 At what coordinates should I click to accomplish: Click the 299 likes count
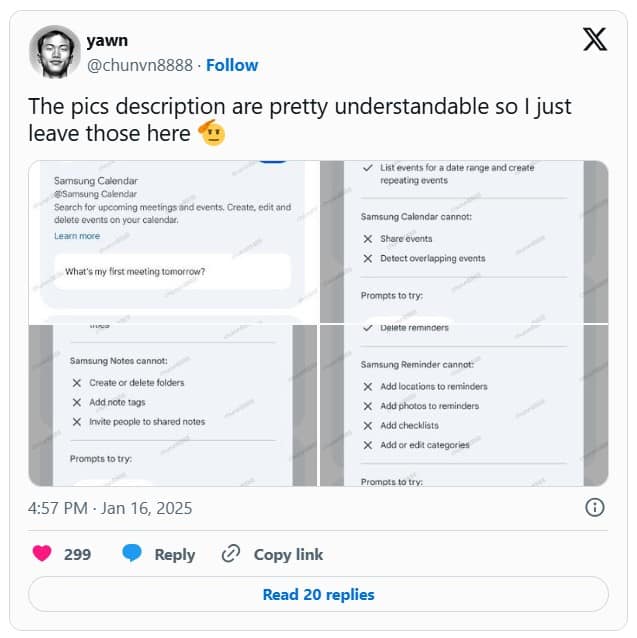(78, 554)
